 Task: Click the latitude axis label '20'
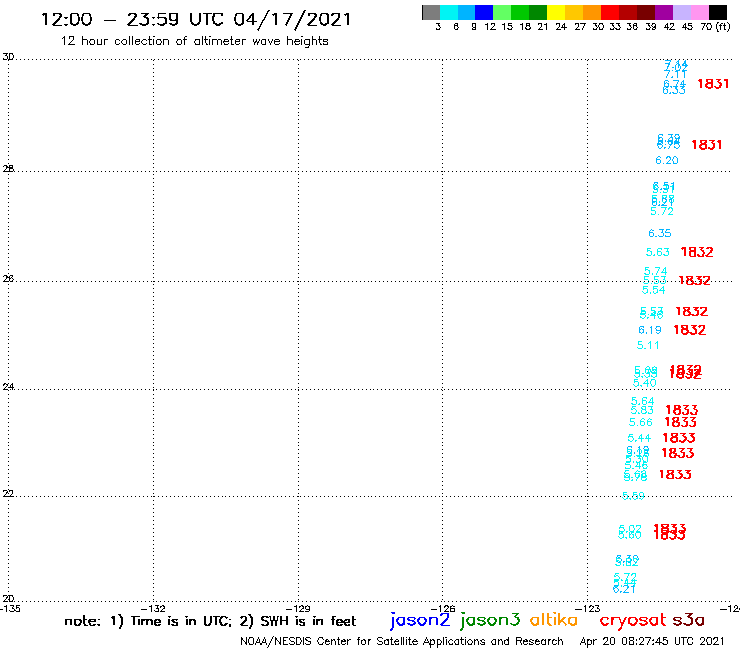(x=8, y=599)
